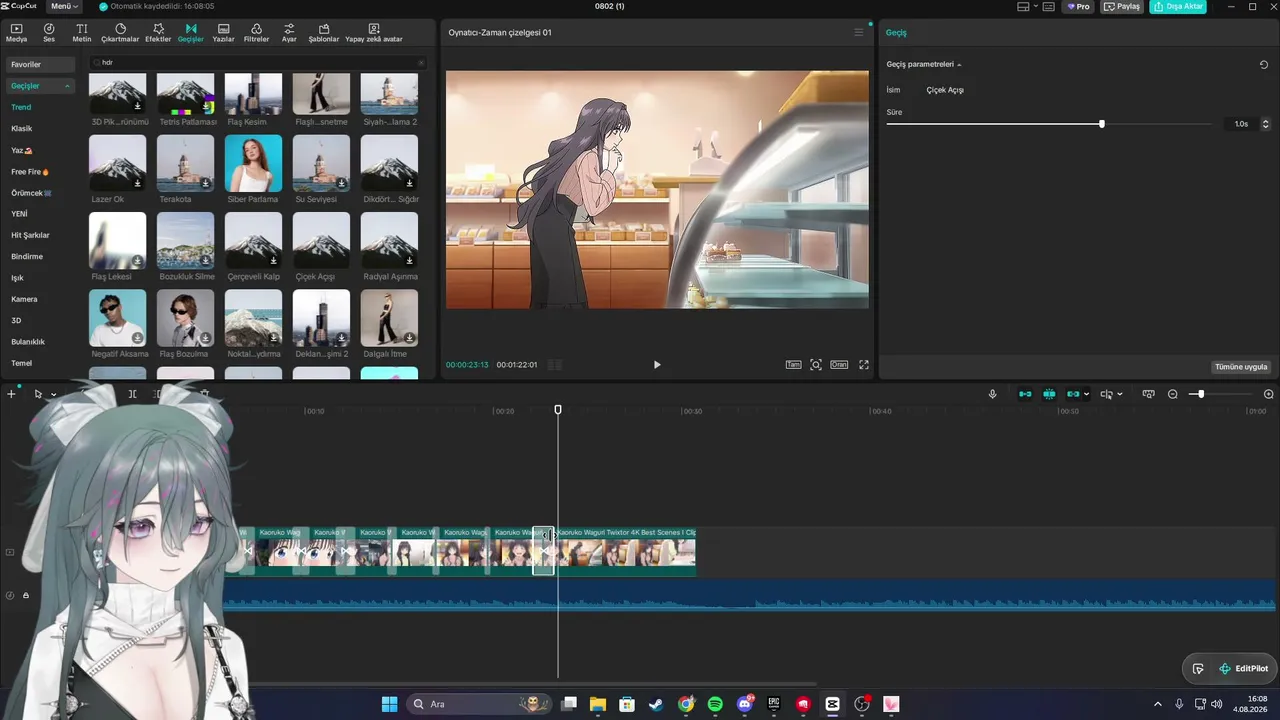Adjust the Süre value stepper arrows
The image size is (1280, 720).
point(1265,124)
